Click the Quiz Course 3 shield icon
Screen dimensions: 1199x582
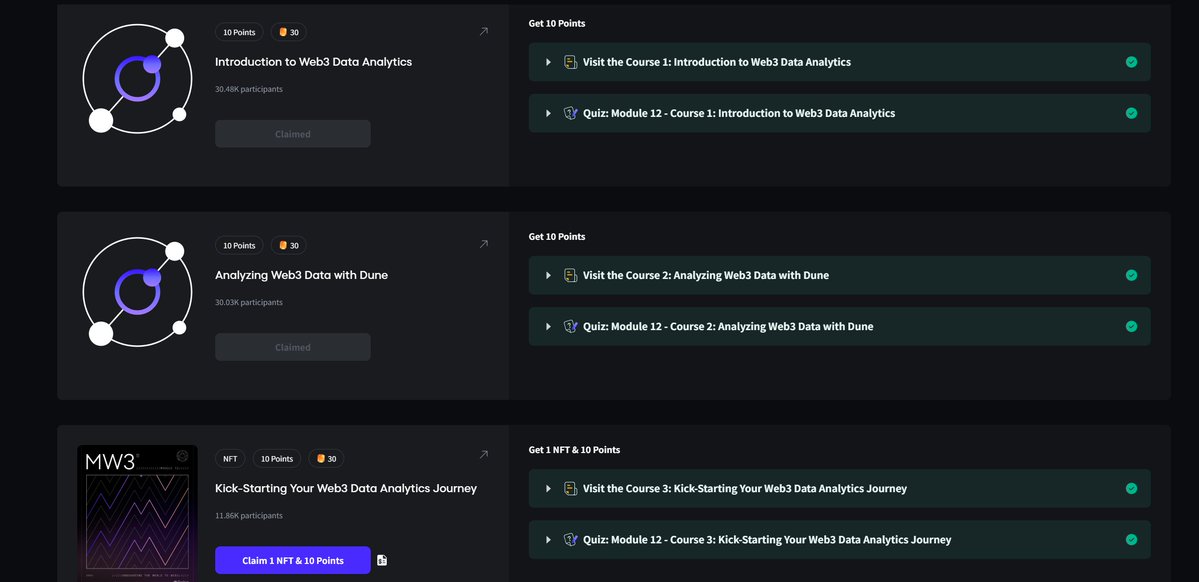[570, 540]
